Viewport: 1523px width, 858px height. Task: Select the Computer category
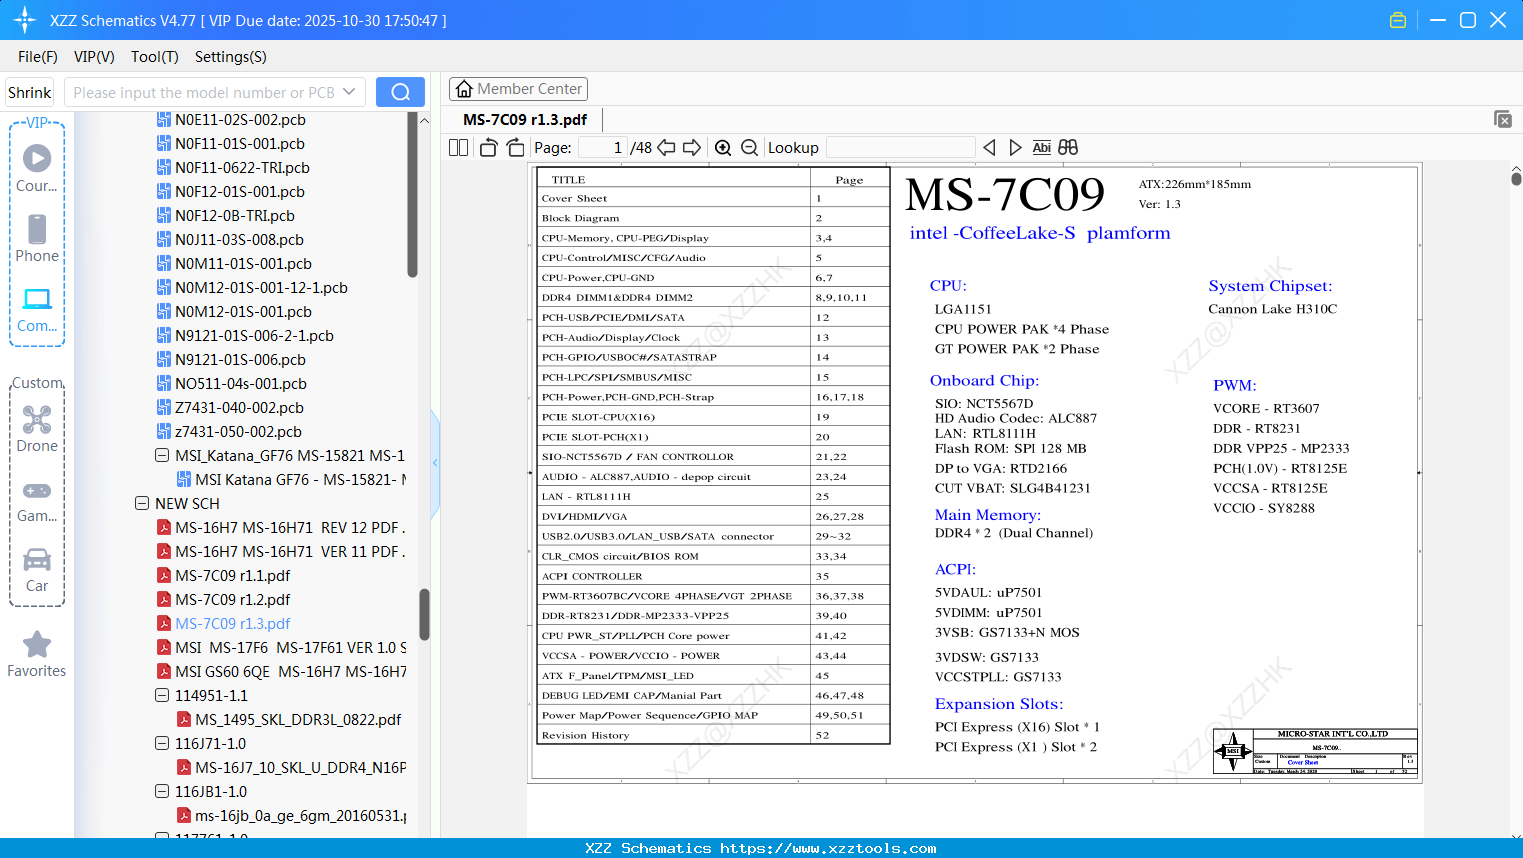37,309
